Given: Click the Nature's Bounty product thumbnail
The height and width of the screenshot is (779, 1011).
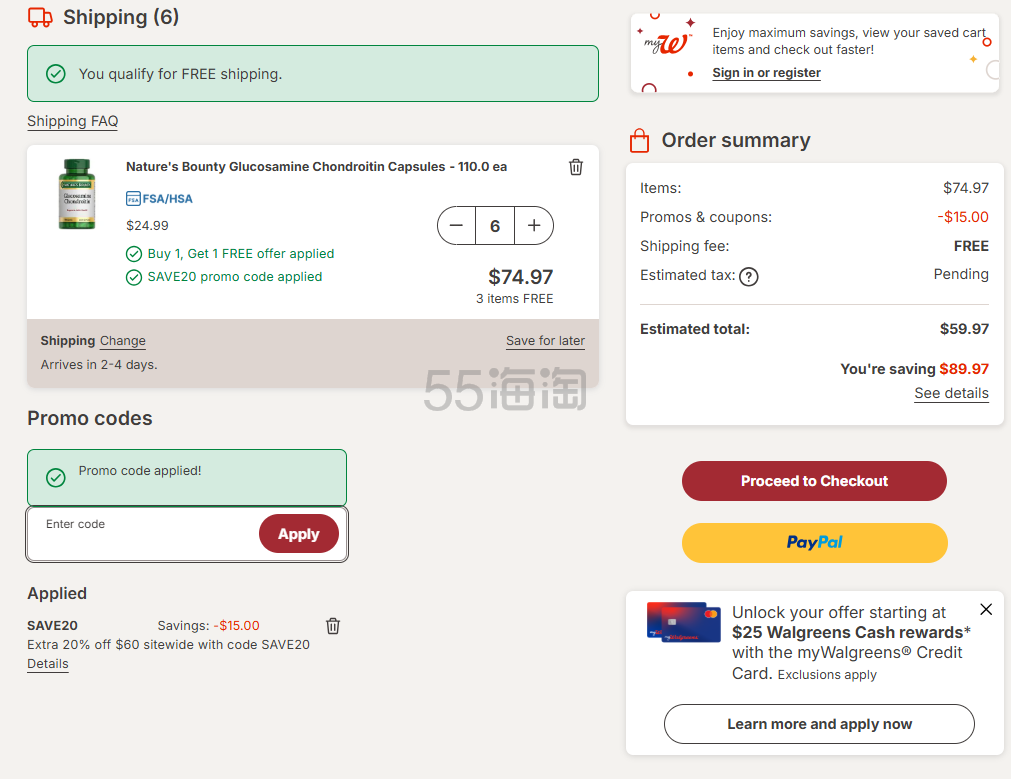Looking at the screenshot, I should 77,194.
